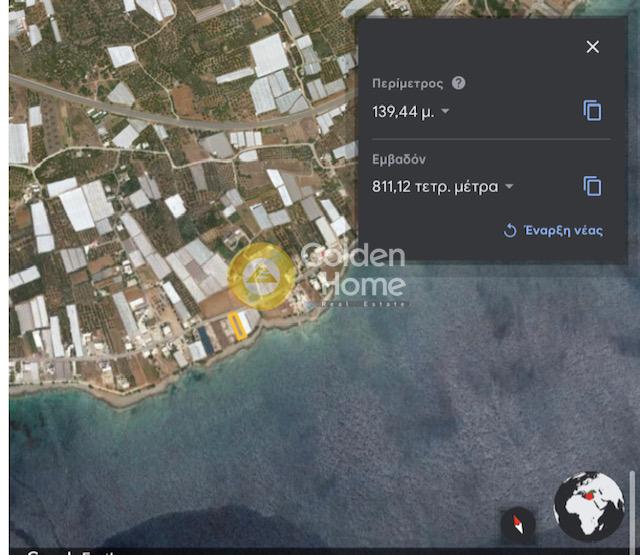Copy the perimeter value 139,44 μ.
The image size is (640, 555).
point(593,111)
